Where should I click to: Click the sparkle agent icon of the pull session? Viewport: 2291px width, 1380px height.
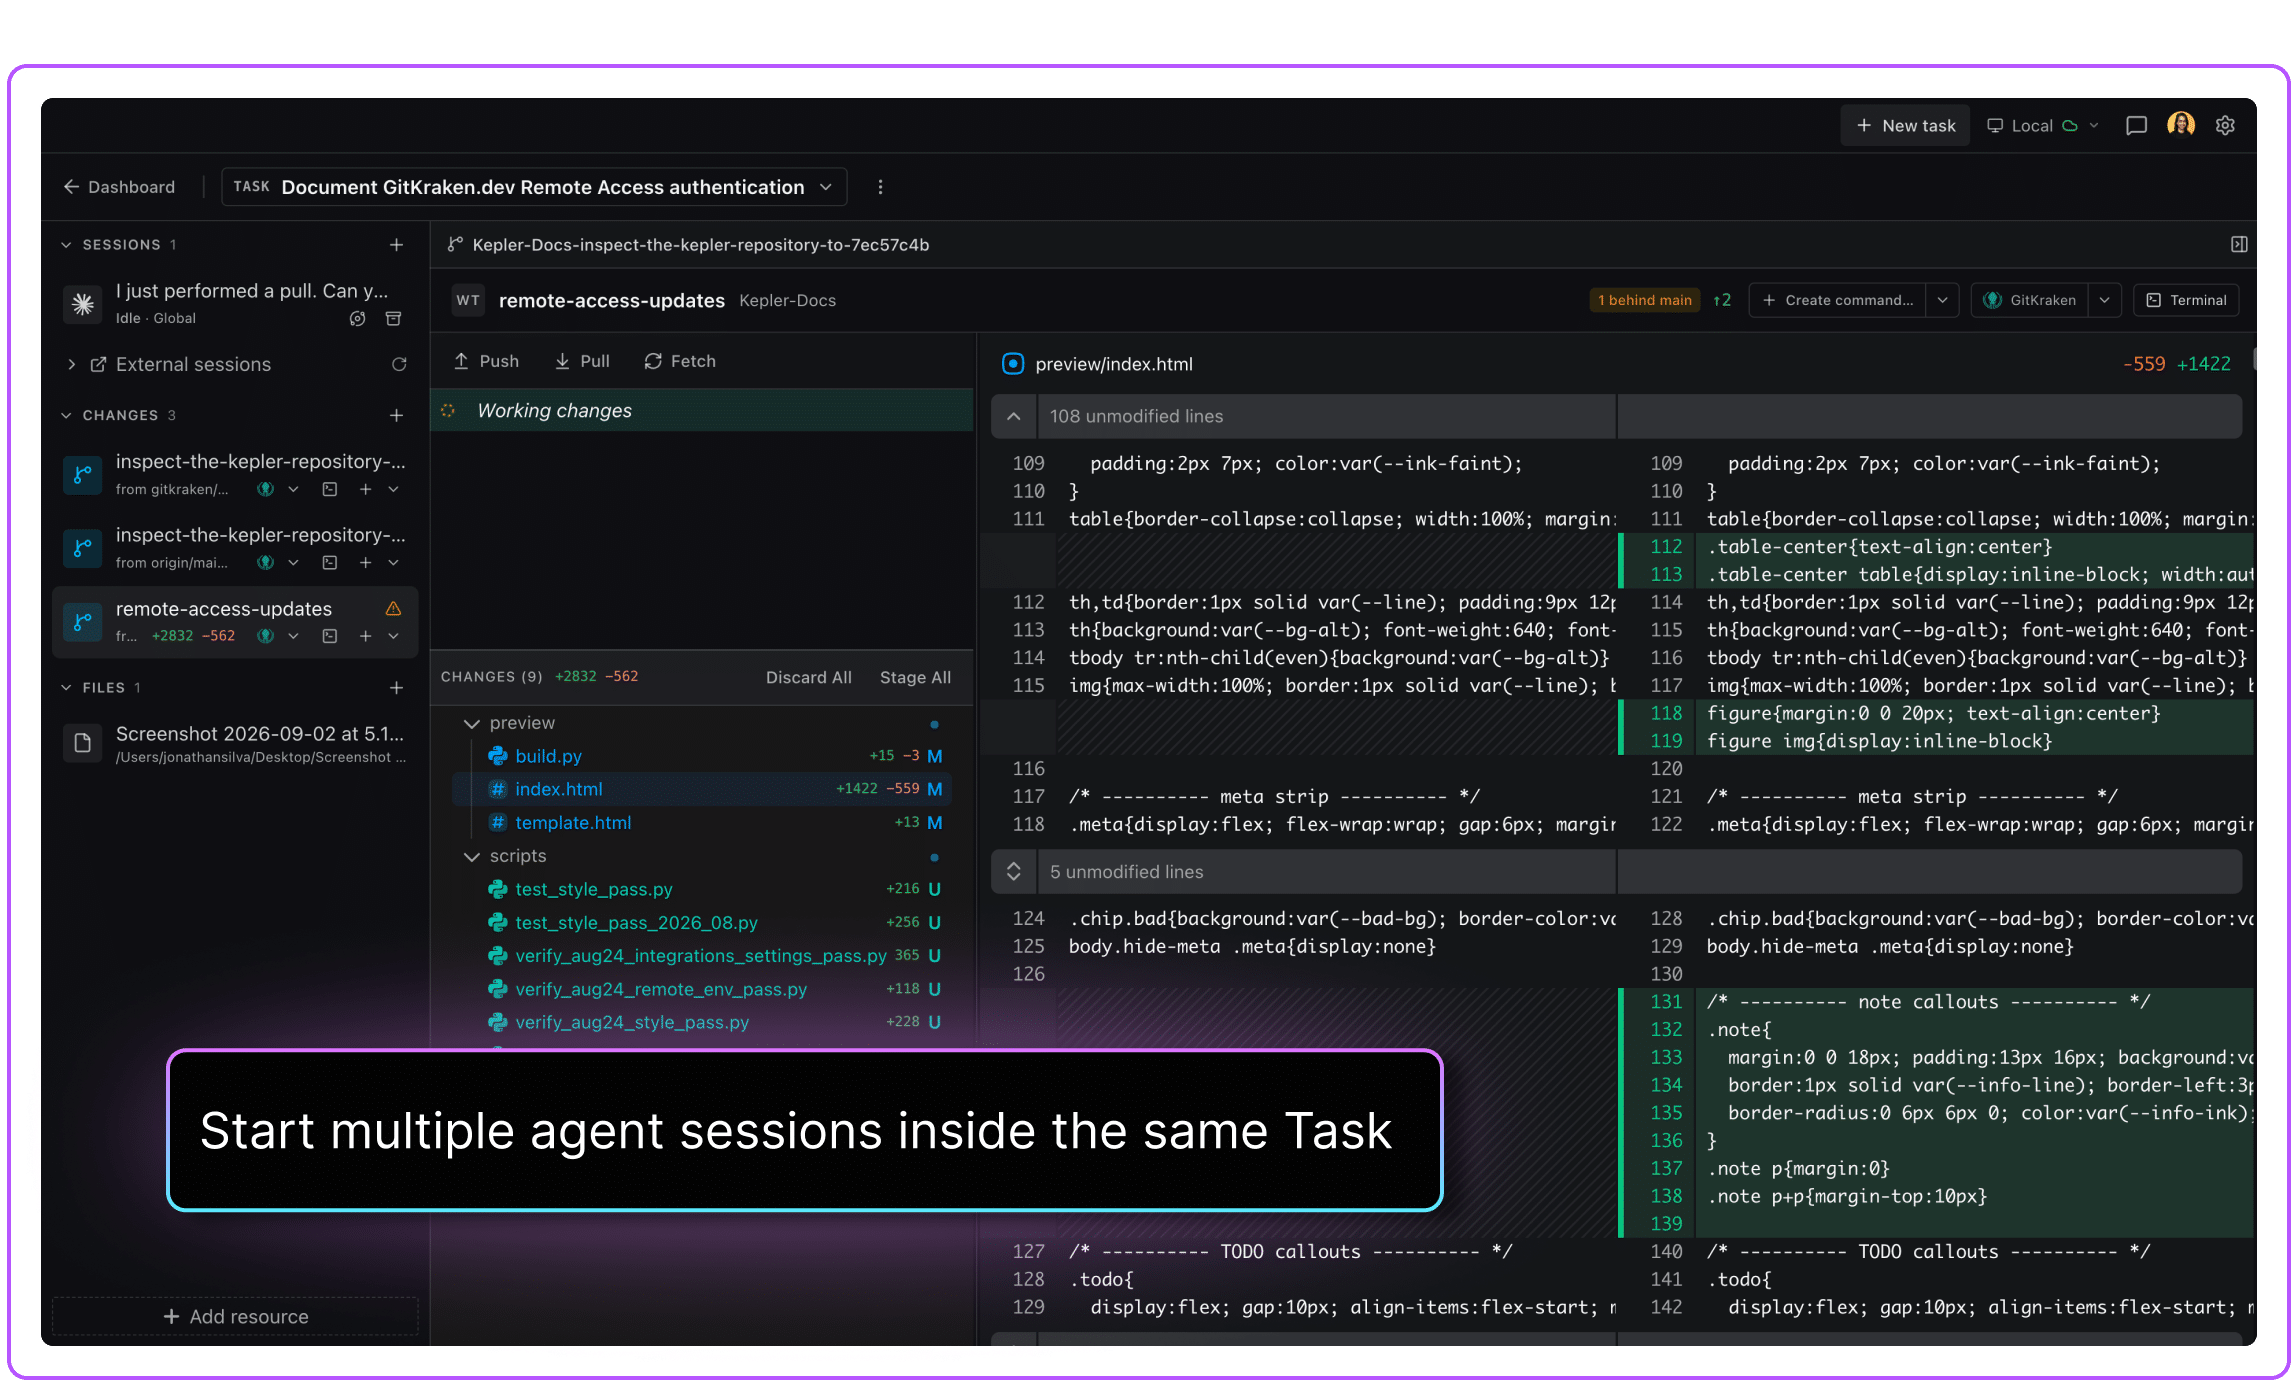tap(83, 304)
